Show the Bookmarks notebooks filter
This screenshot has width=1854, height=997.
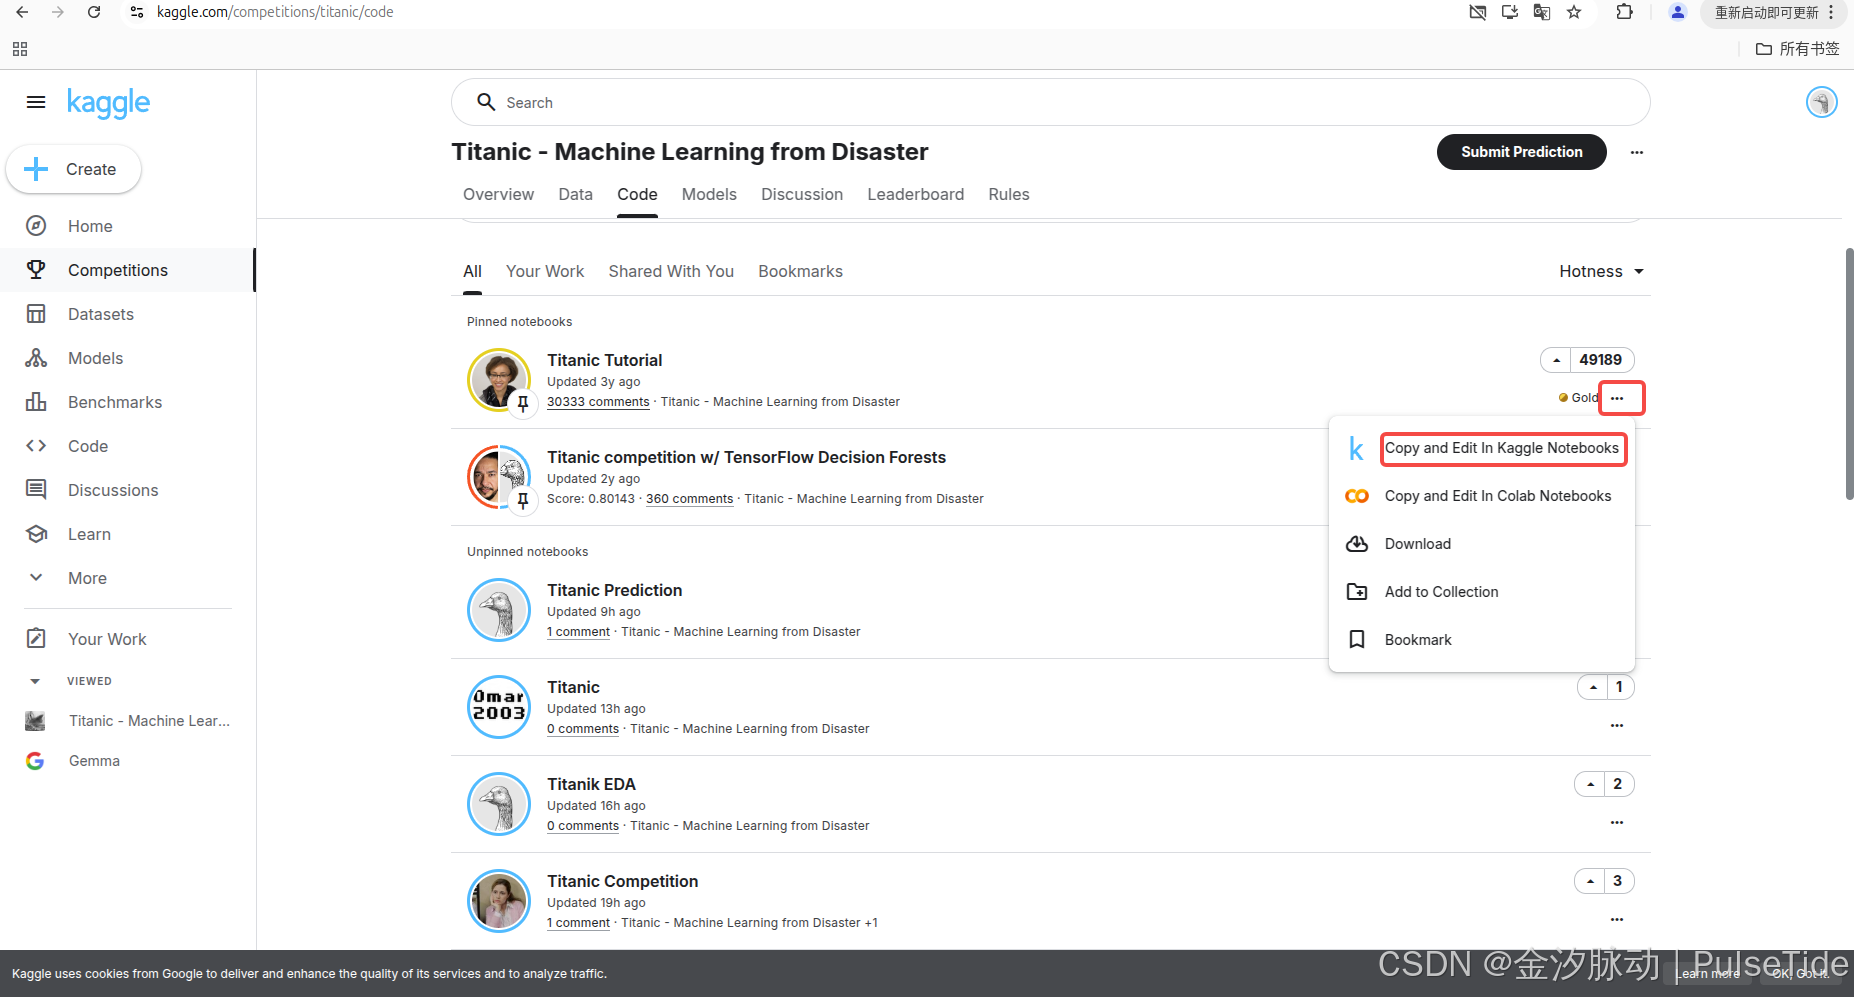tap(800, 271)
